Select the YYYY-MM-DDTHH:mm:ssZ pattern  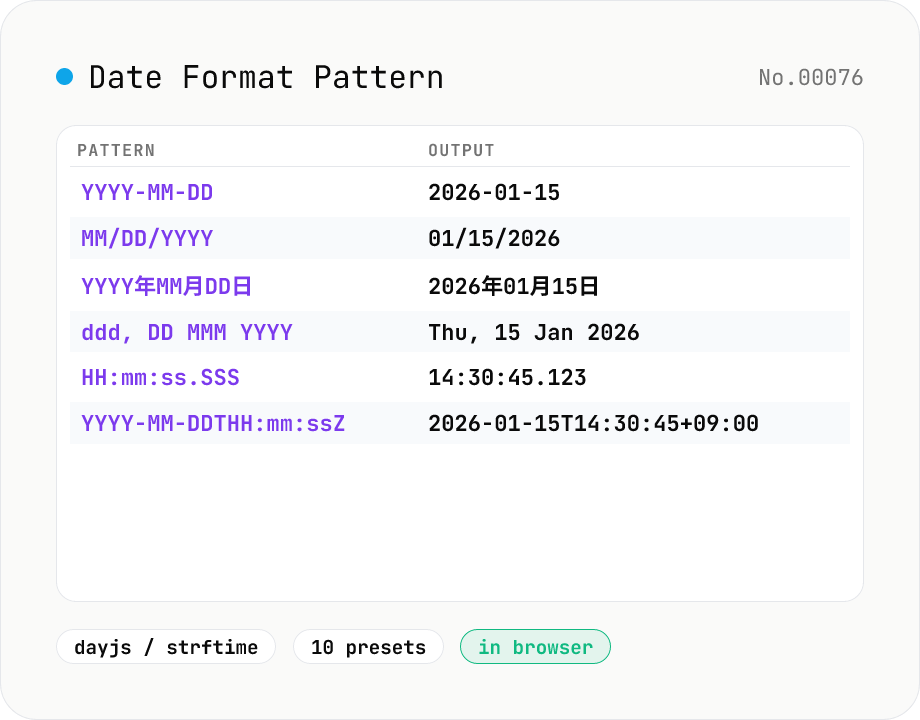point(213,423)
